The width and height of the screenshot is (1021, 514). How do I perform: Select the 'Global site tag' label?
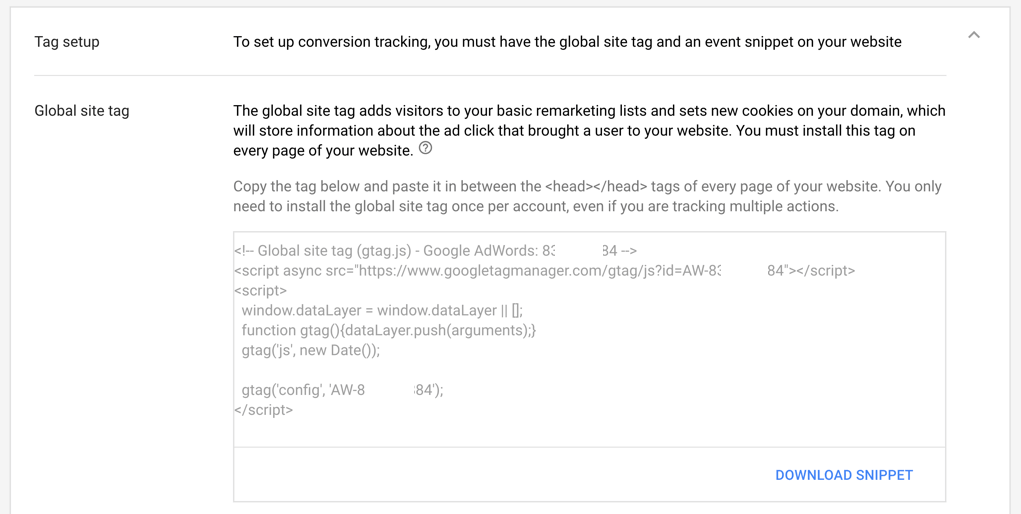82,111
